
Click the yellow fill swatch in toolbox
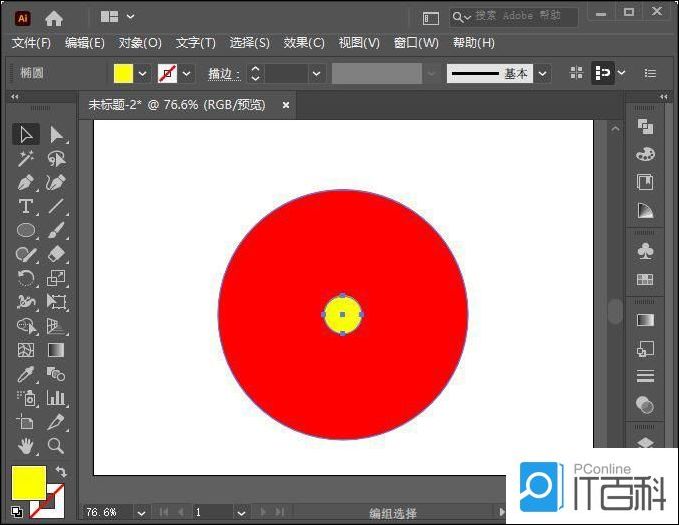point(28,483)
